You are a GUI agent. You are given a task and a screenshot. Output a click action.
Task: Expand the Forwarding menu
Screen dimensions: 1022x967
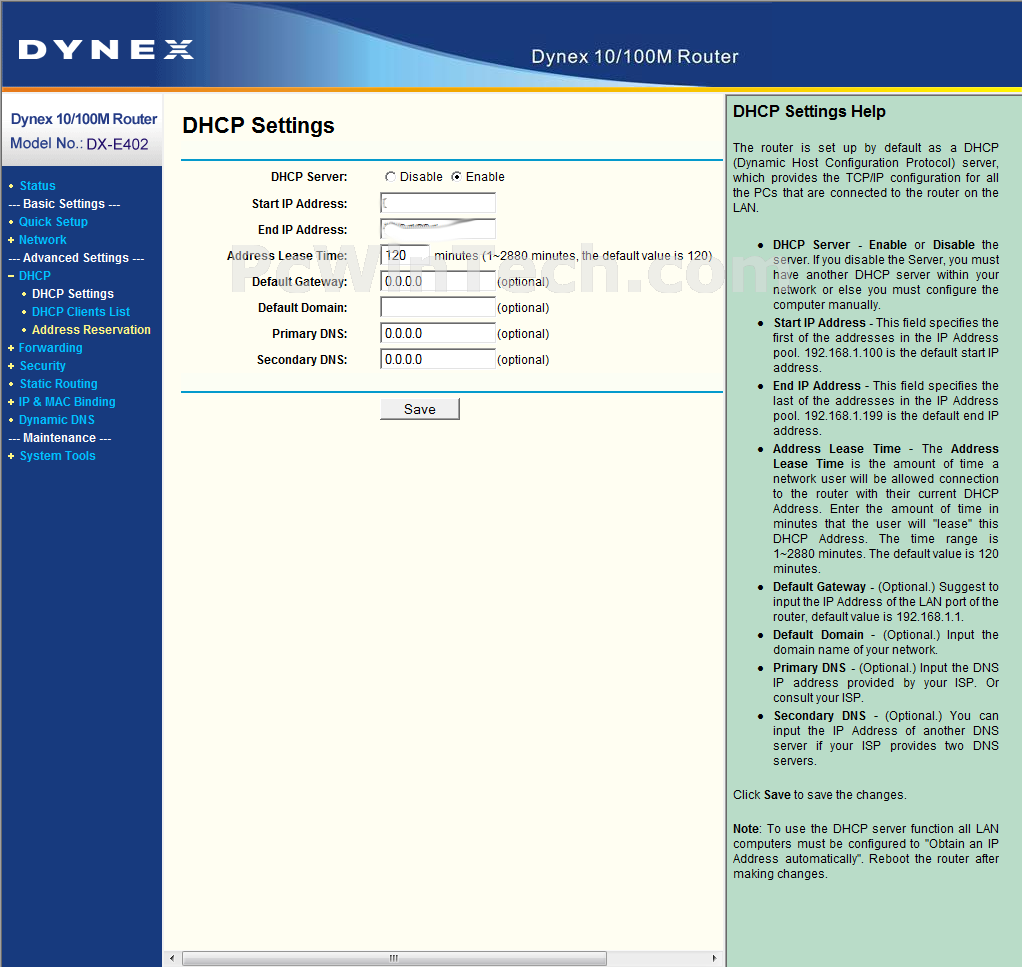[x=51, y=348]
